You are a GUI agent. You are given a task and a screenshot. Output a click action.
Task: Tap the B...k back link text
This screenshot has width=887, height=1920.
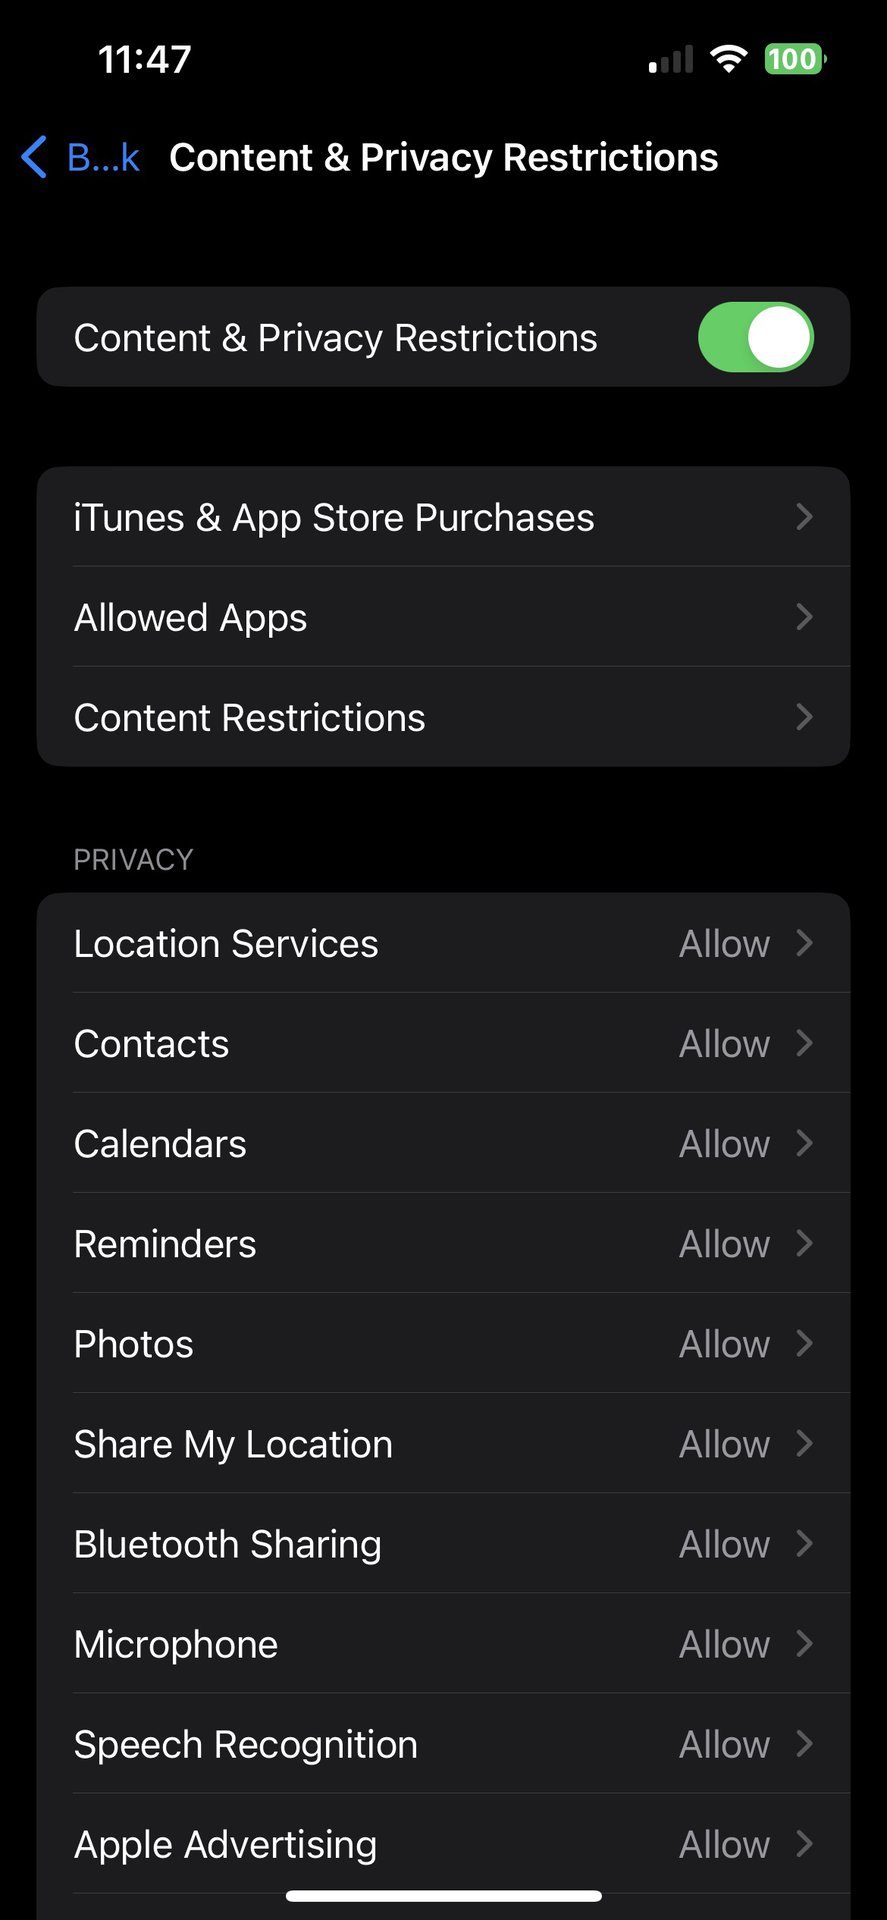103,158
